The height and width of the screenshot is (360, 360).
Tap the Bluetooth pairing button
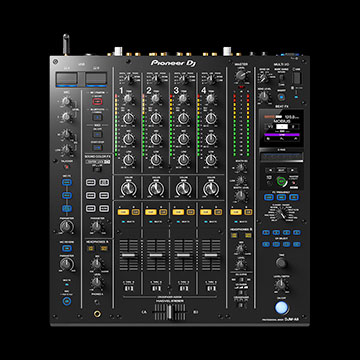[x=97, y=117]
